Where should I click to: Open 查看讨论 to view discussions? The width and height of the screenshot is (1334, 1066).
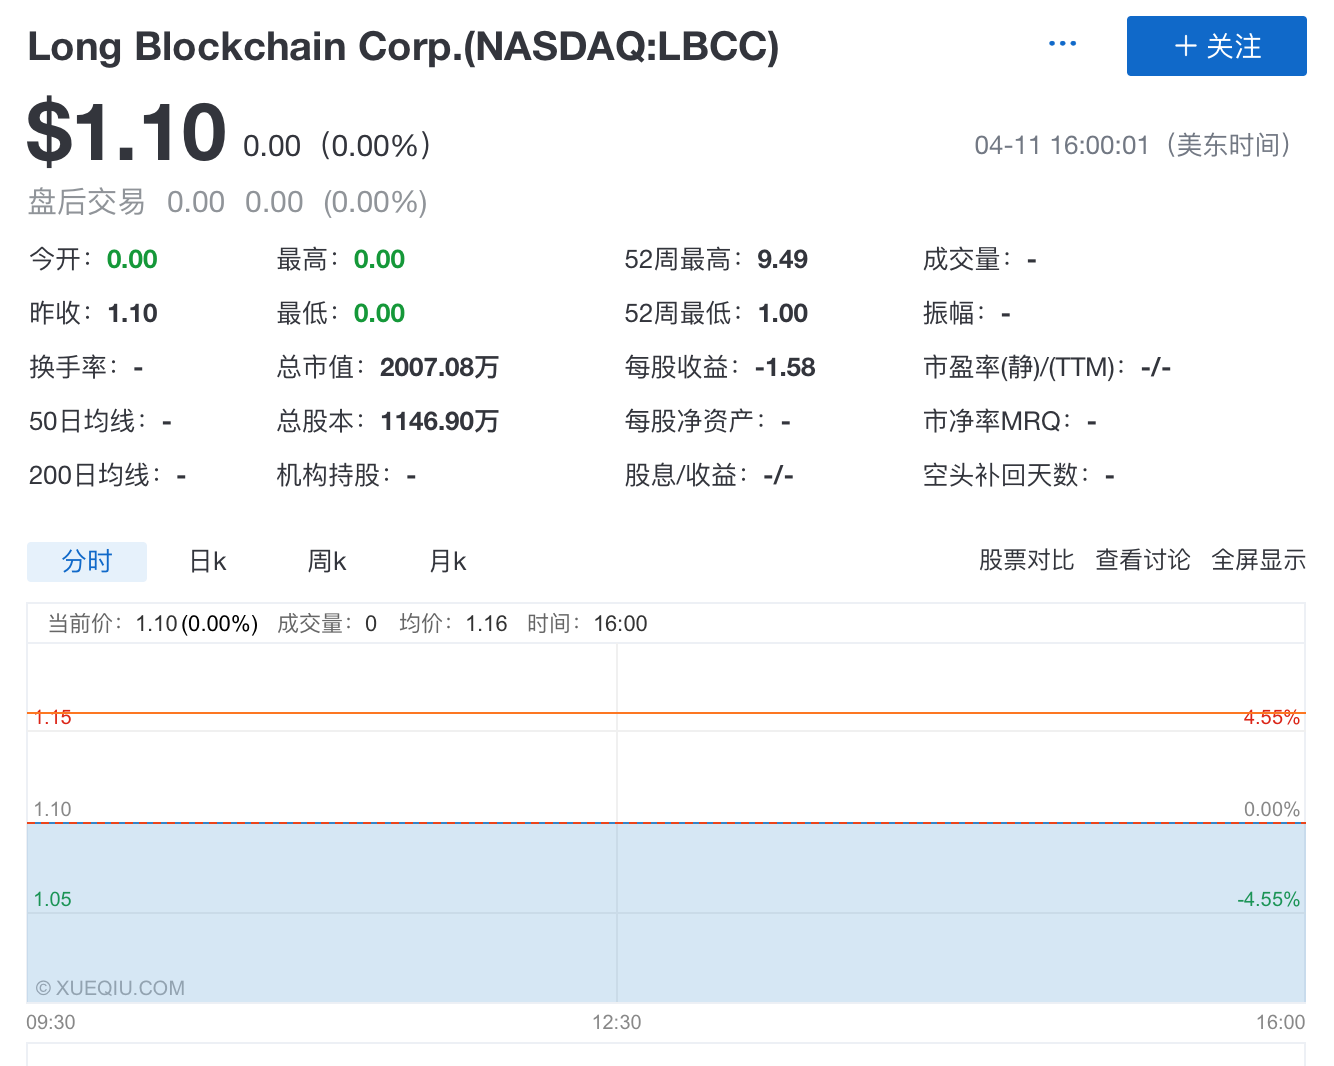click(x=1143, y=561)
